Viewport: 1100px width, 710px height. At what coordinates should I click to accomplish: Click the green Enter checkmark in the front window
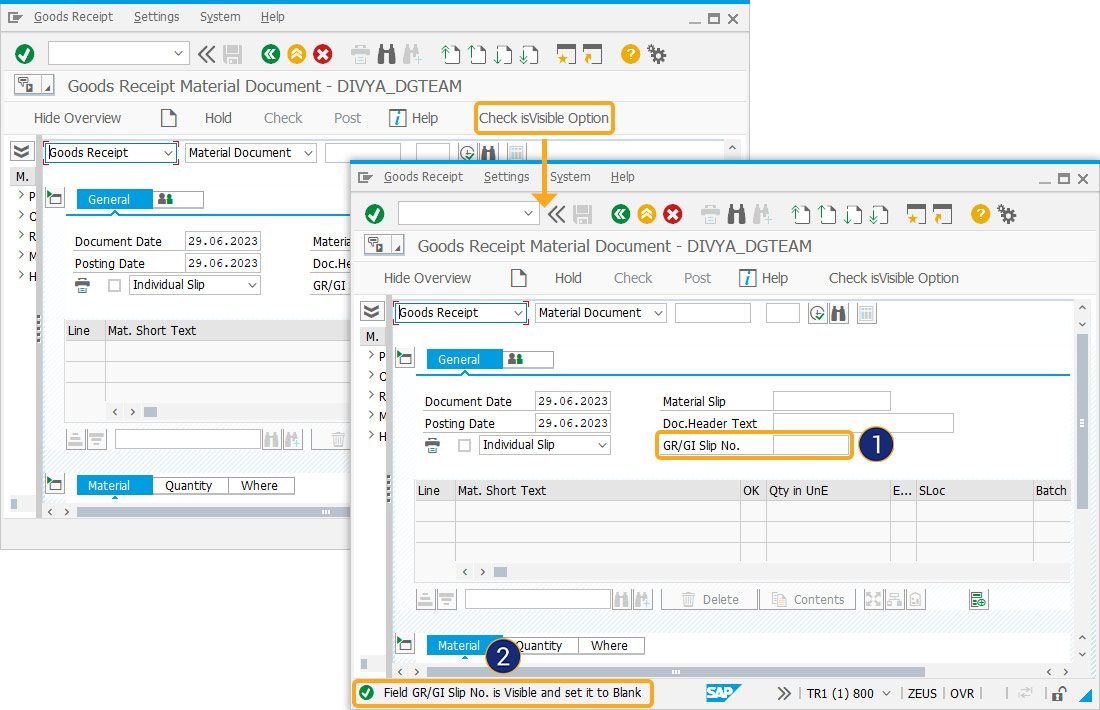coord(375,214)
